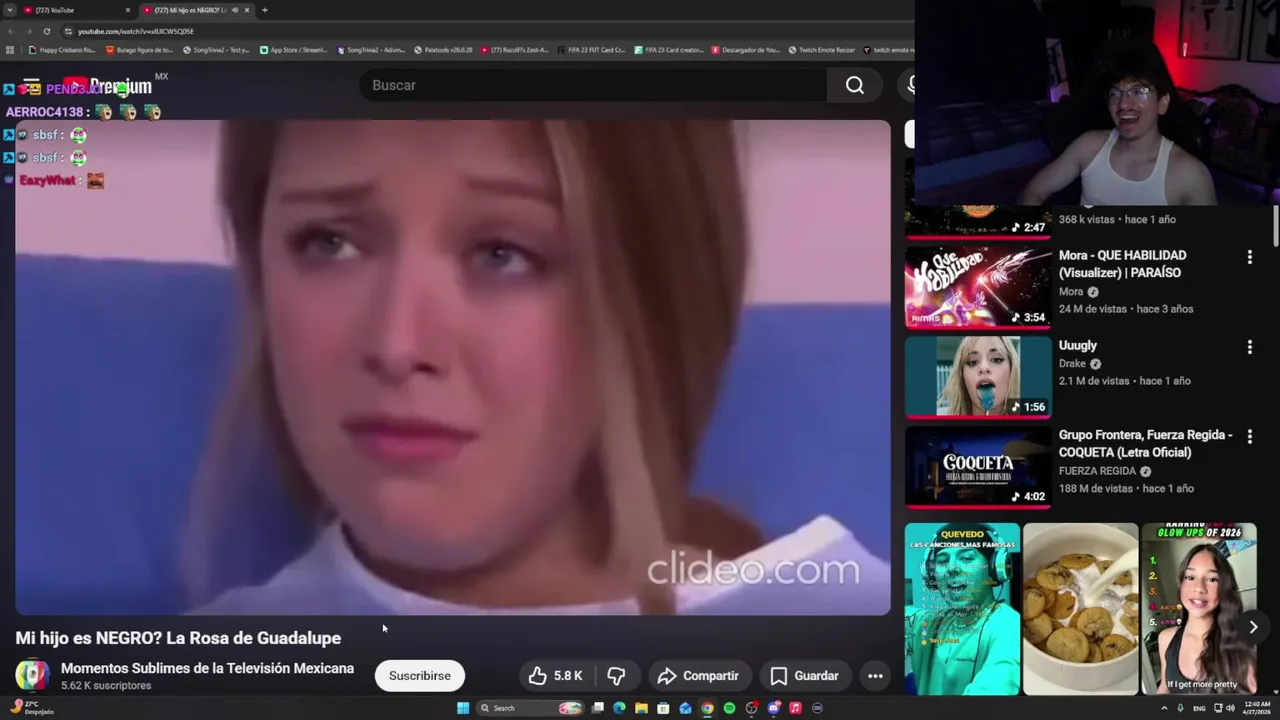Open the FIFA 23 FUT Card Cr... bookmark
Screen dimensions: 1280x720
[x=592, y=50]
